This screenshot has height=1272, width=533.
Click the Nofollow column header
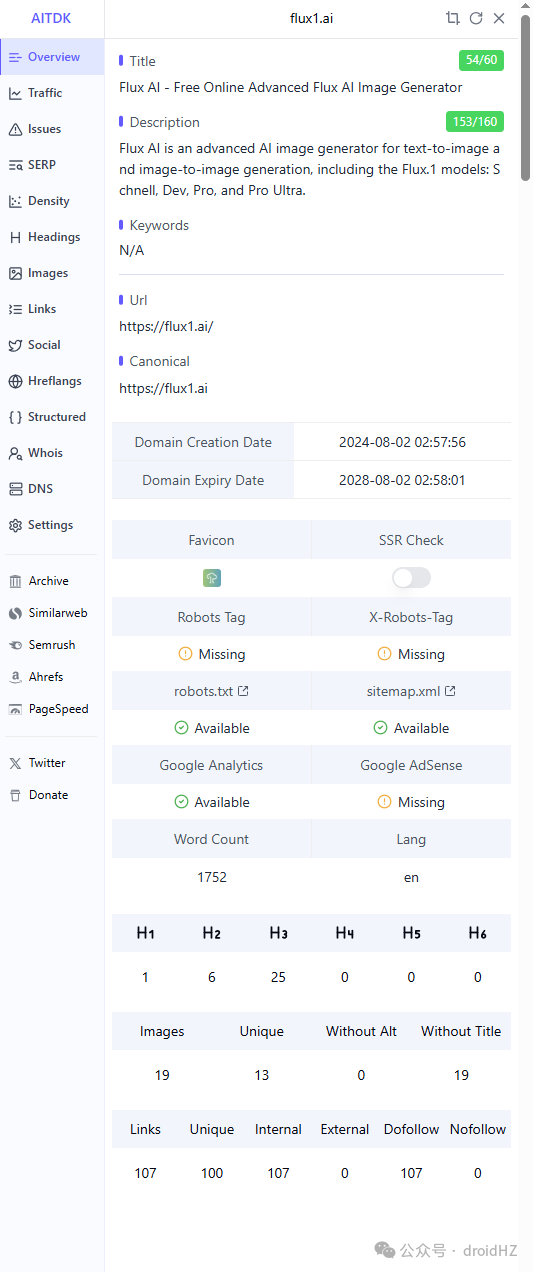click(478, 1129)
